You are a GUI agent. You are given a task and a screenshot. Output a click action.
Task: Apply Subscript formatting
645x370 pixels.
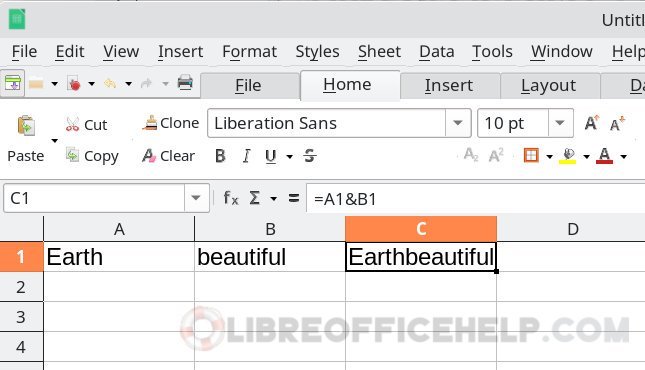(471, 155)
